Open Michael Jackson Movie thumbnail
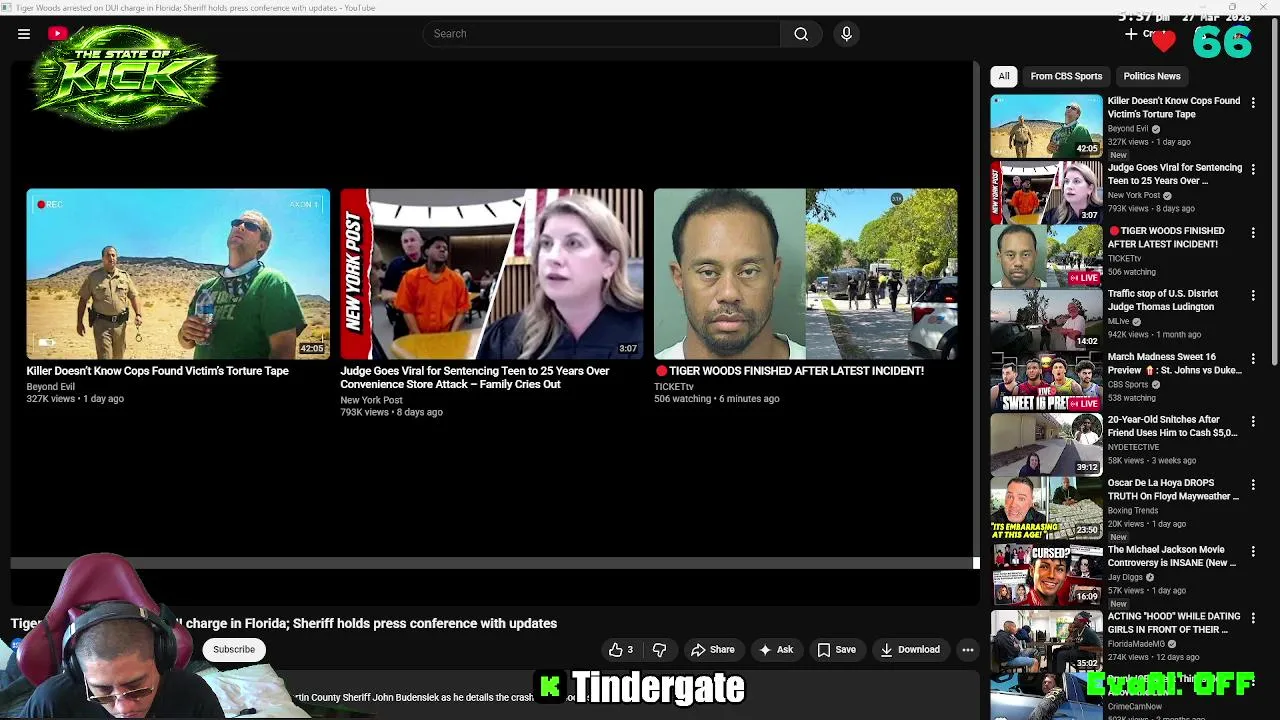 tap(1046, 575)
